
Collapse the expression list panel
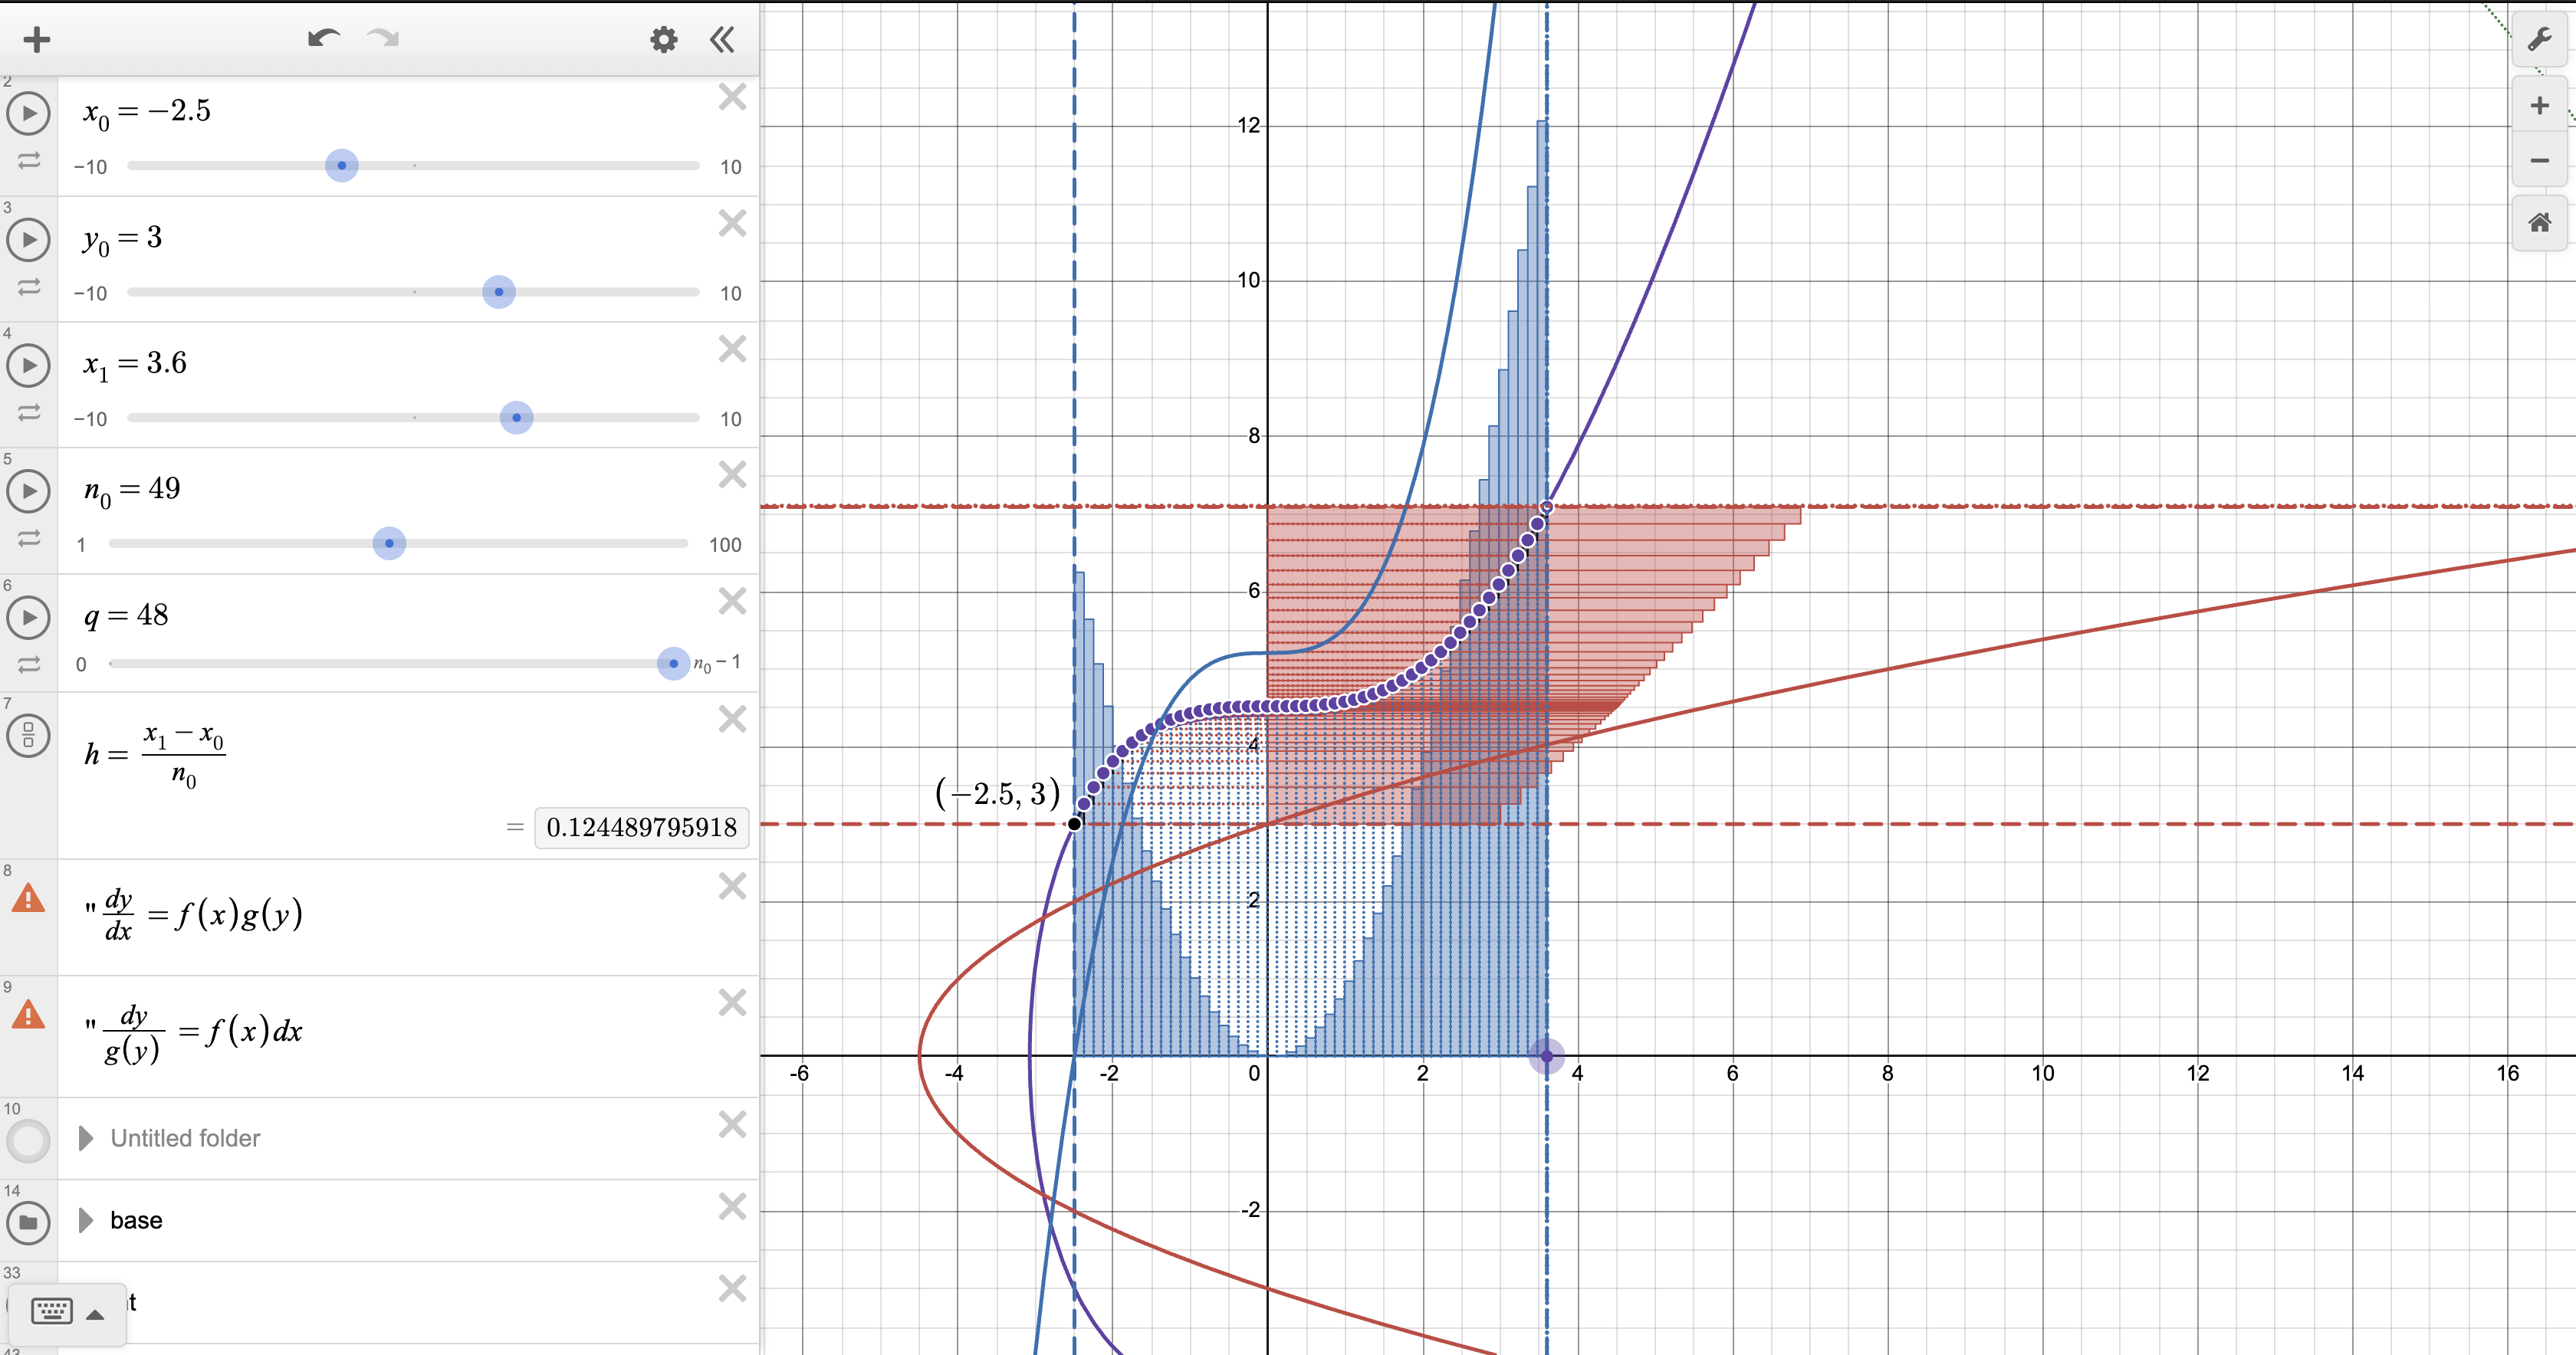pos(722,40)
